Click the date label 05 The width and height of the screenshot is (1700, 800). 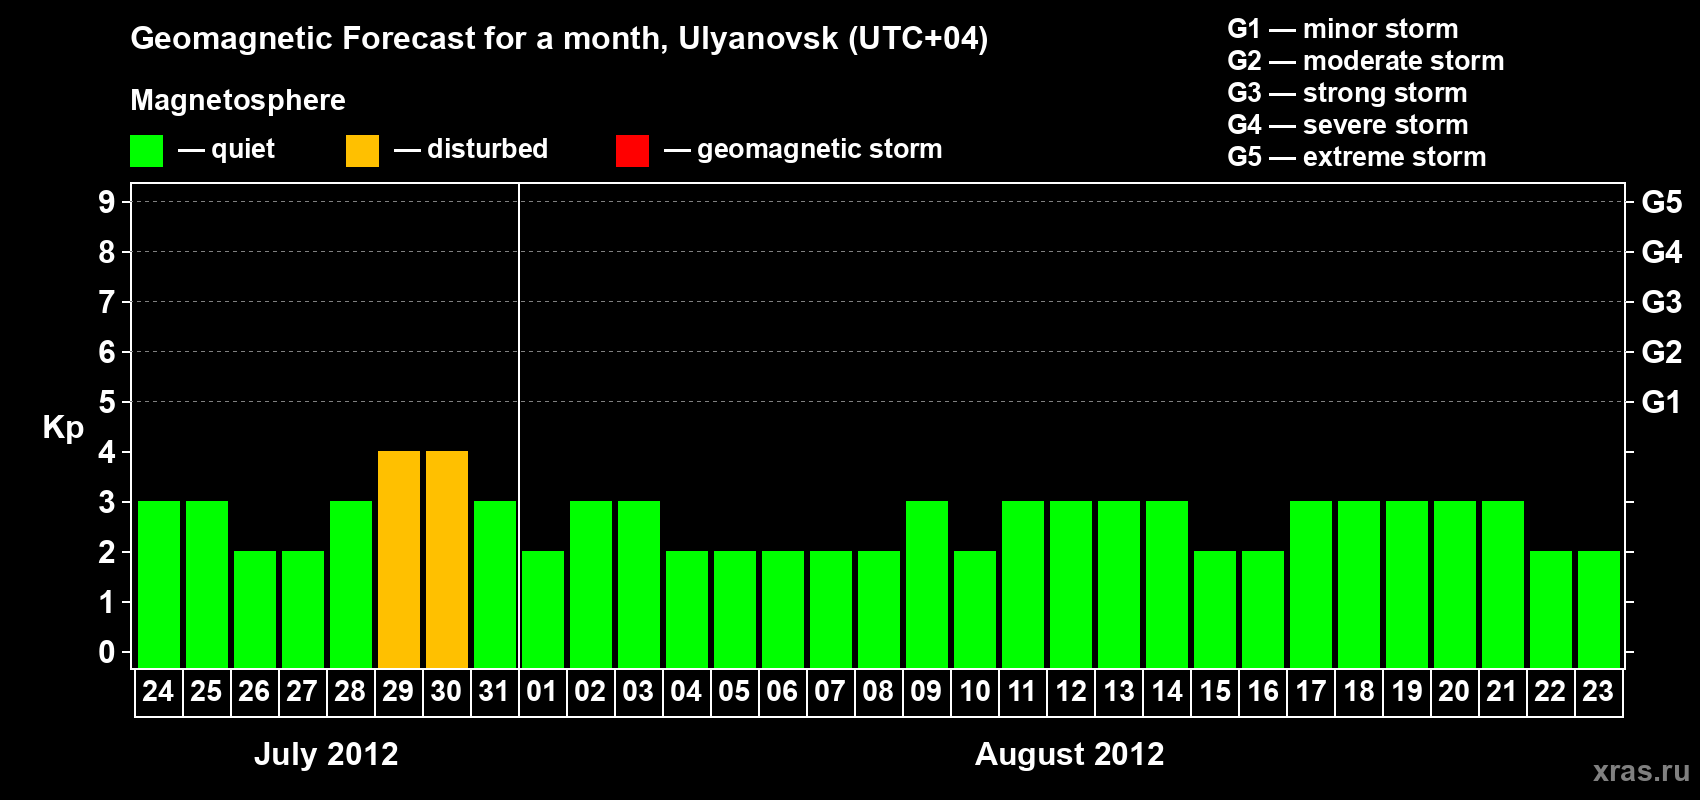pos(734,691)
